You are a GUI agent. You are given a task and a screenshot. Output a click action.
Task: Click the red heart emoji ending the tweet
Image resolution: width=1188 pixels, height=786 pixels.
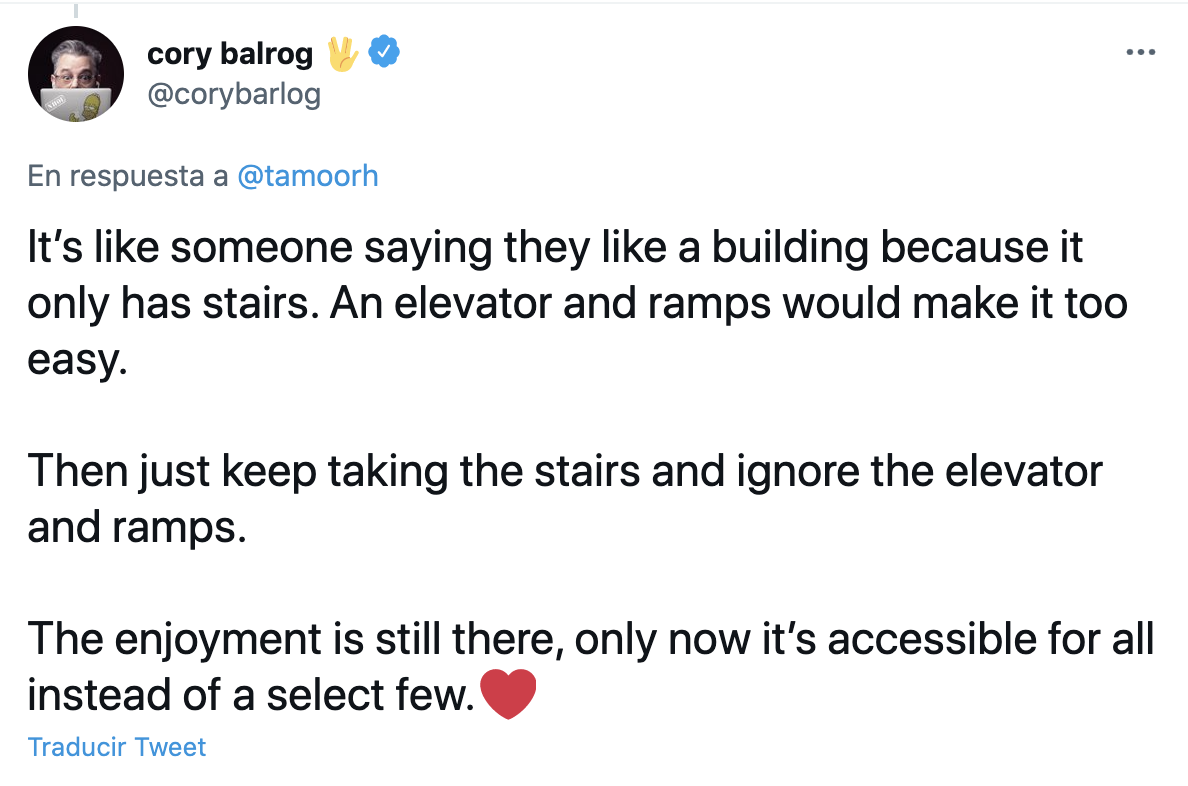pos(508,694)
